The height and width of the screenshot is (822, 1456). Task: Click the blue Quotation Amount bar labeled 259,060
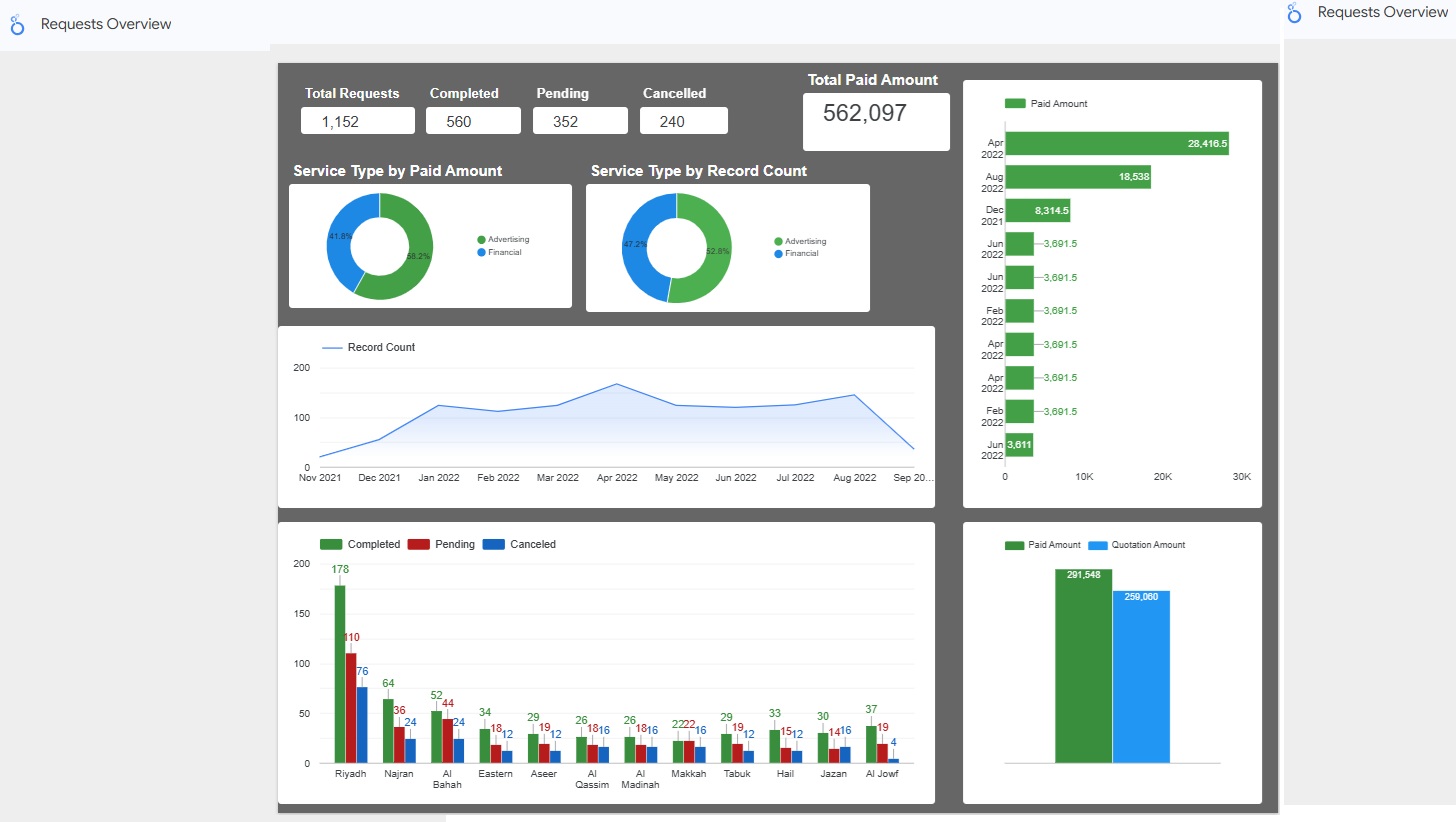click(1141, 677)
